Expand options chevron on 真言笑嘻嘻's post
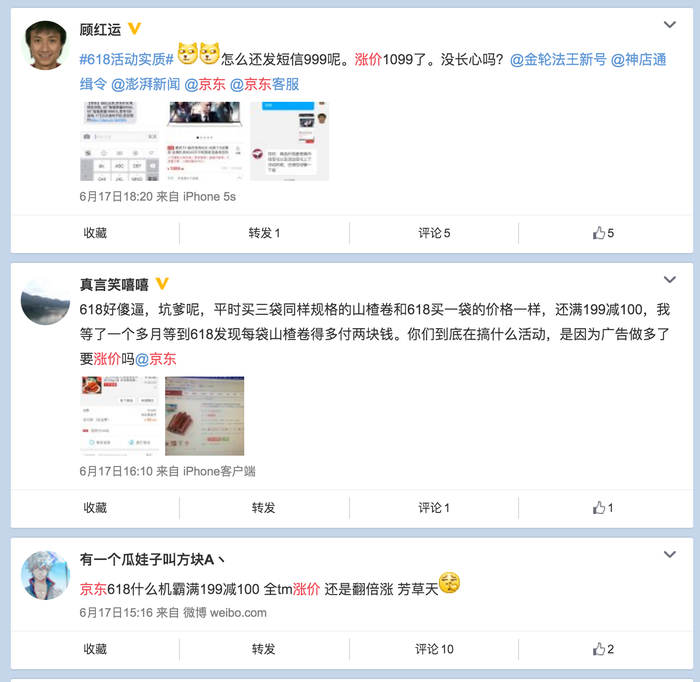The height and width of the screenshot is (682, 700). tap(670, 279)
